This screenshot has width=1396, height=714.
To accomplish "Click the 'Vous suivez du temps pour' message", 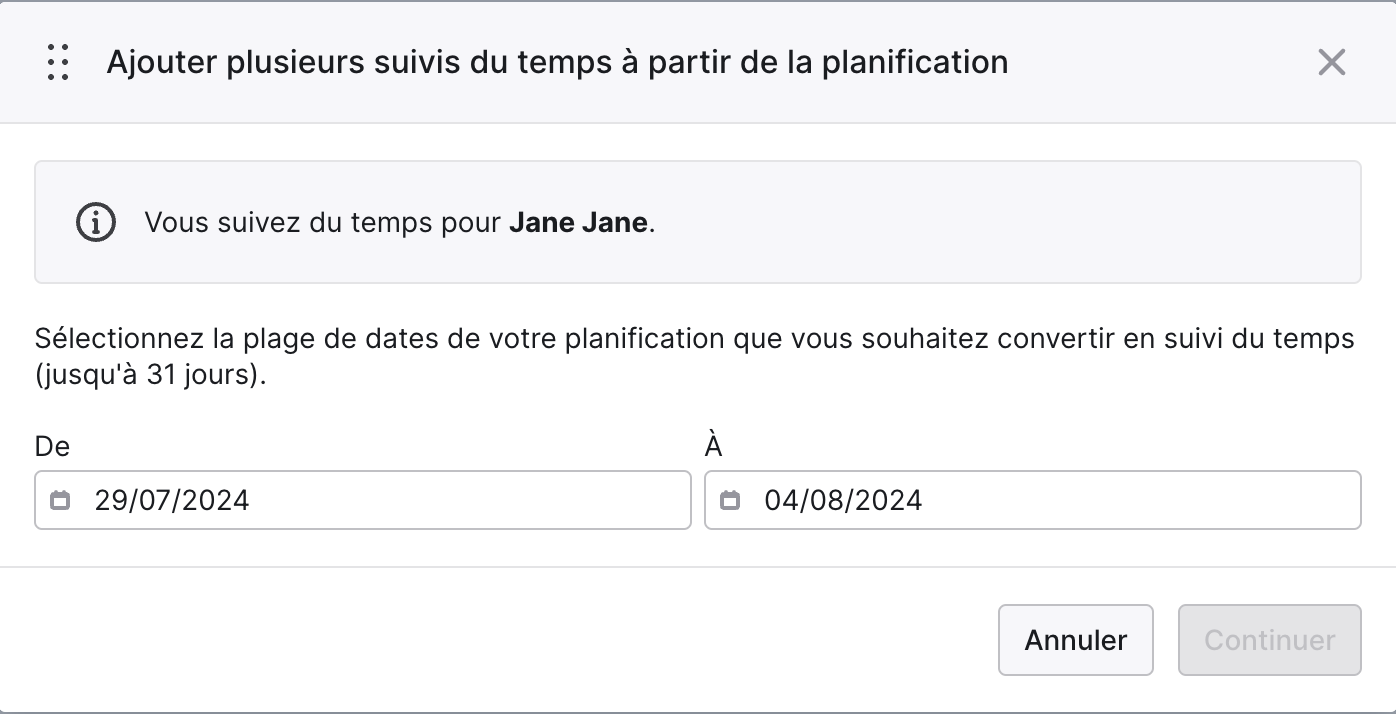I will [x=323, y=222].
